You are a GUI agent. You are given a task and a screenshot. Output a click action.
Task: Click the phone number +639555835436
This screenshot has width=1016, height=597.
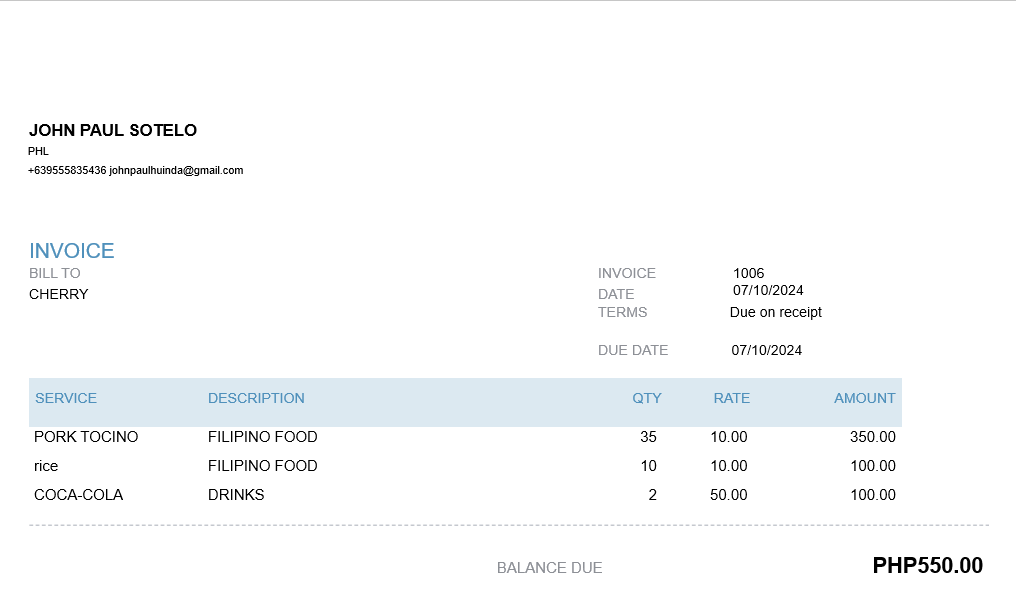pos(67,171)
